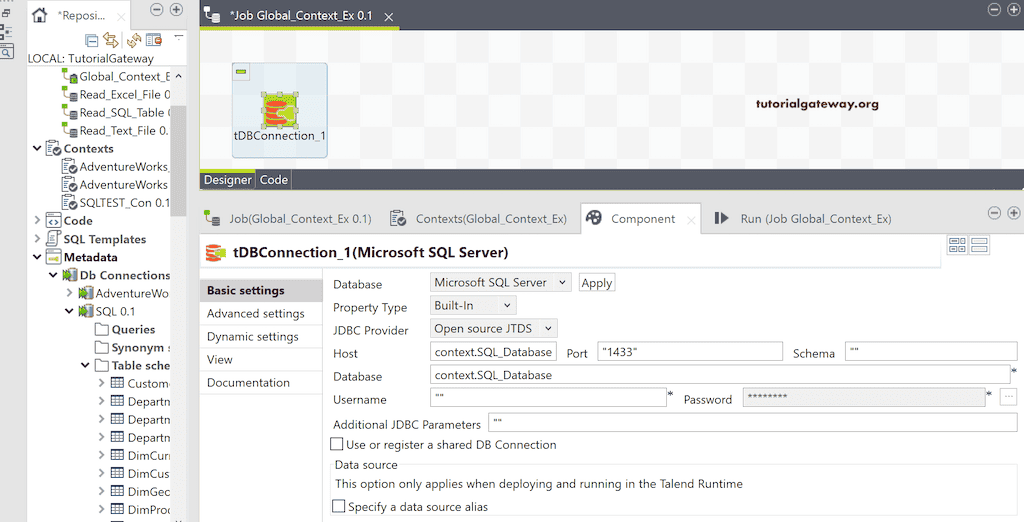Select the Queries folder
This screenshot has width=1024, height=522.
(125, 330)
